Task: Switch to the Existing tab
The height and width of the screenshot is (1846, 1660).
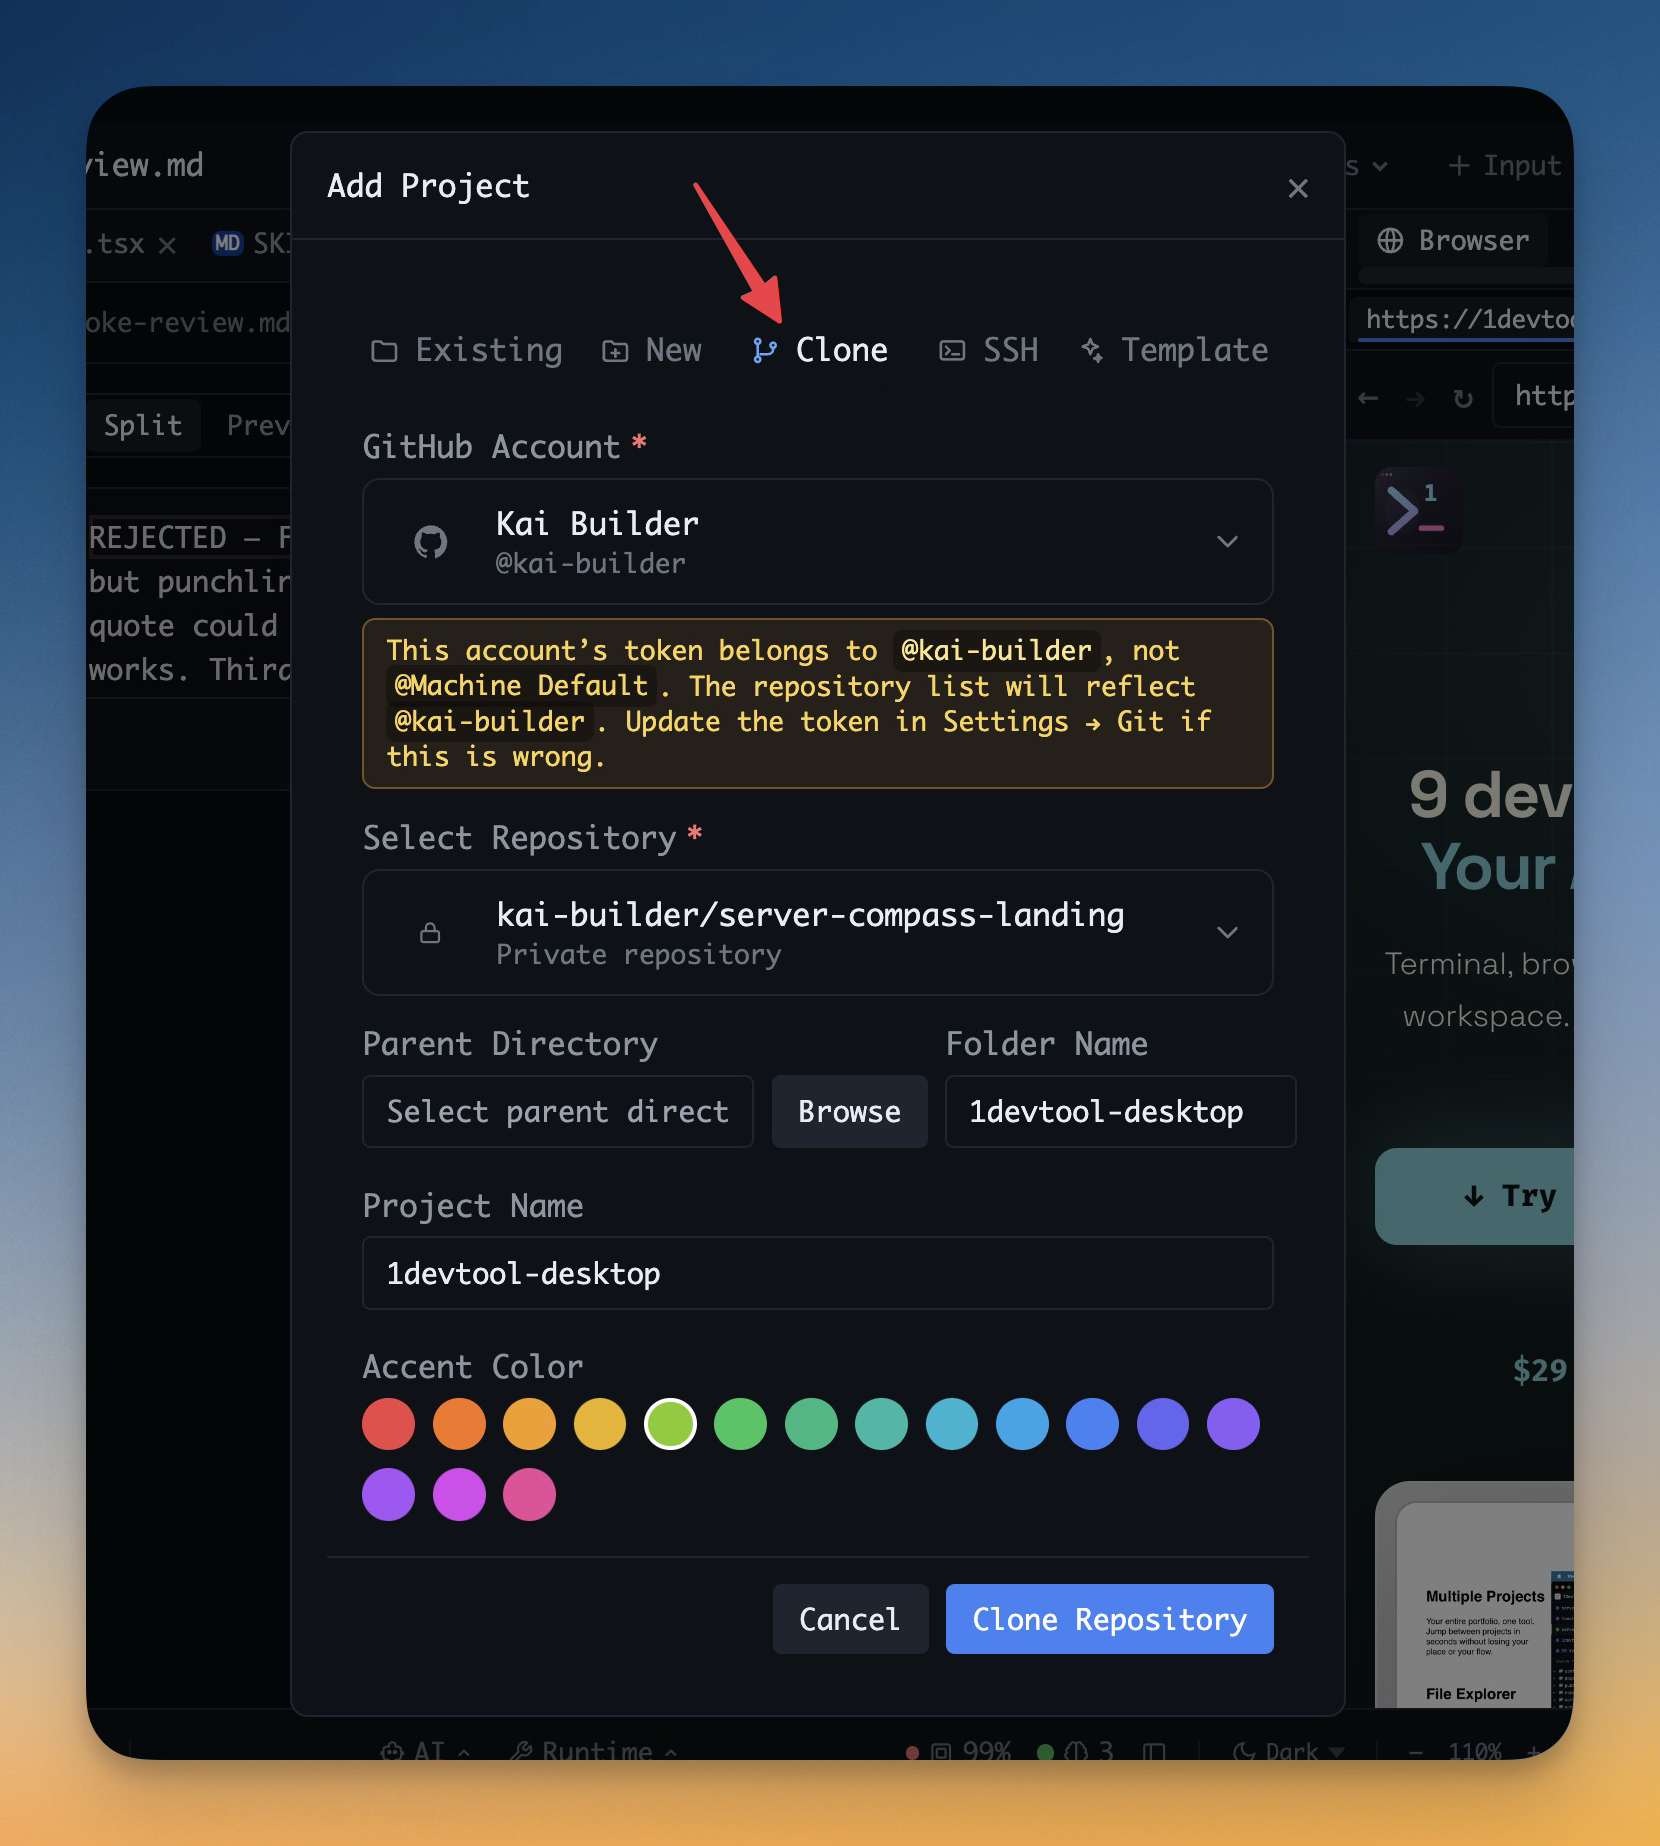Action: pyautogui.click(x=467, y=350)
